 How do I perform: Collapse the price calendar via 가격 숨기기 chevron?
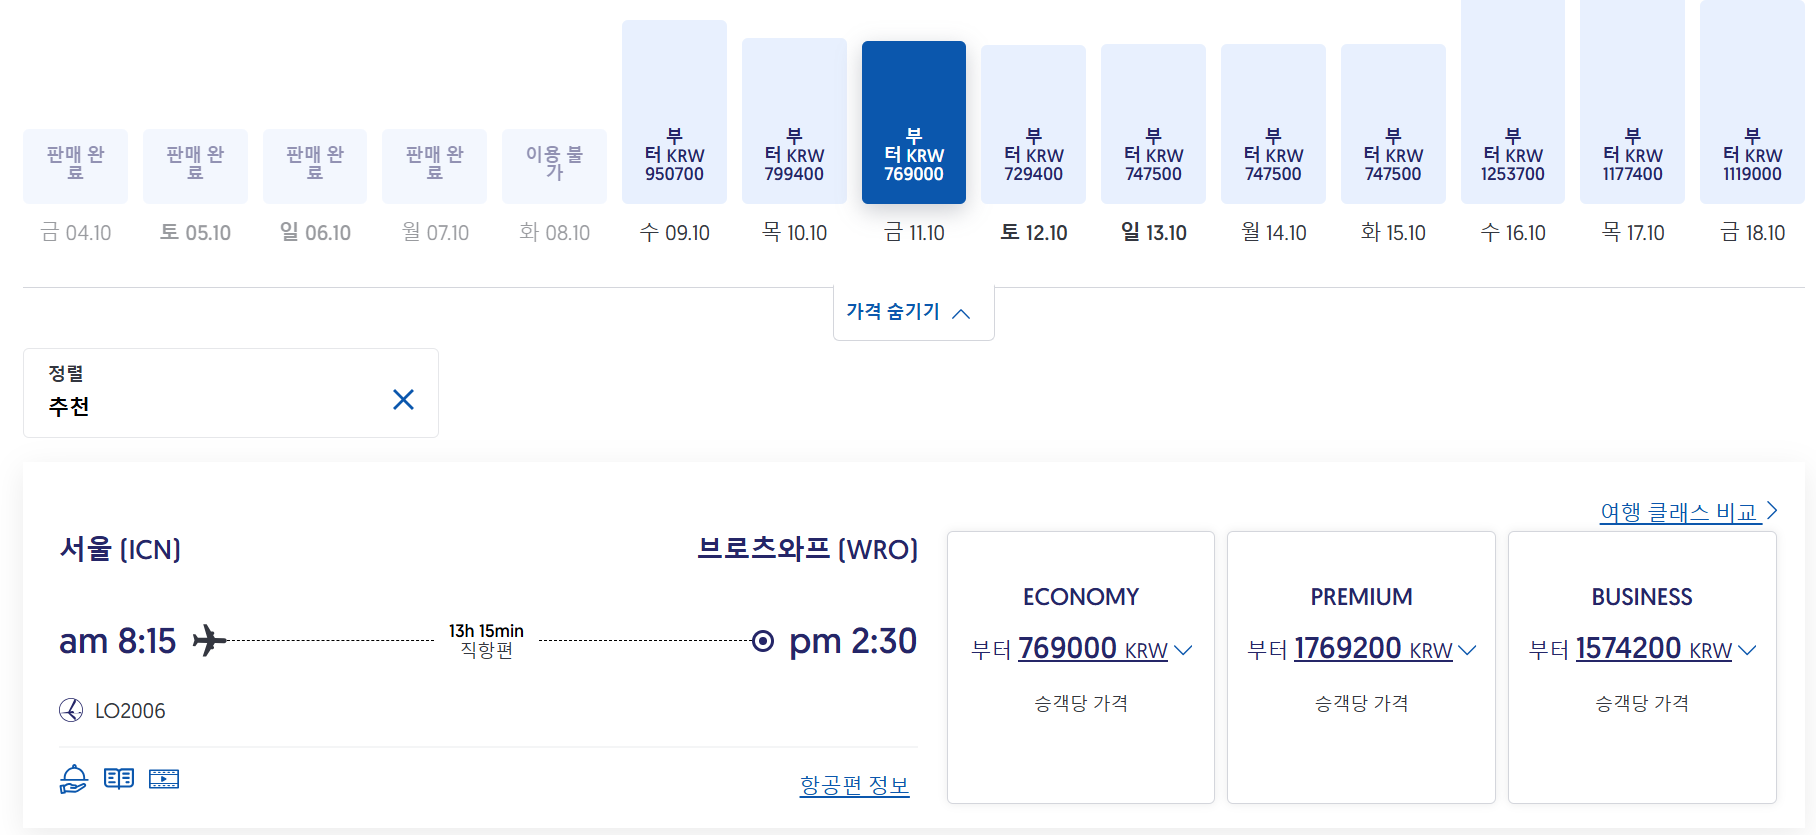coord(962,313)
